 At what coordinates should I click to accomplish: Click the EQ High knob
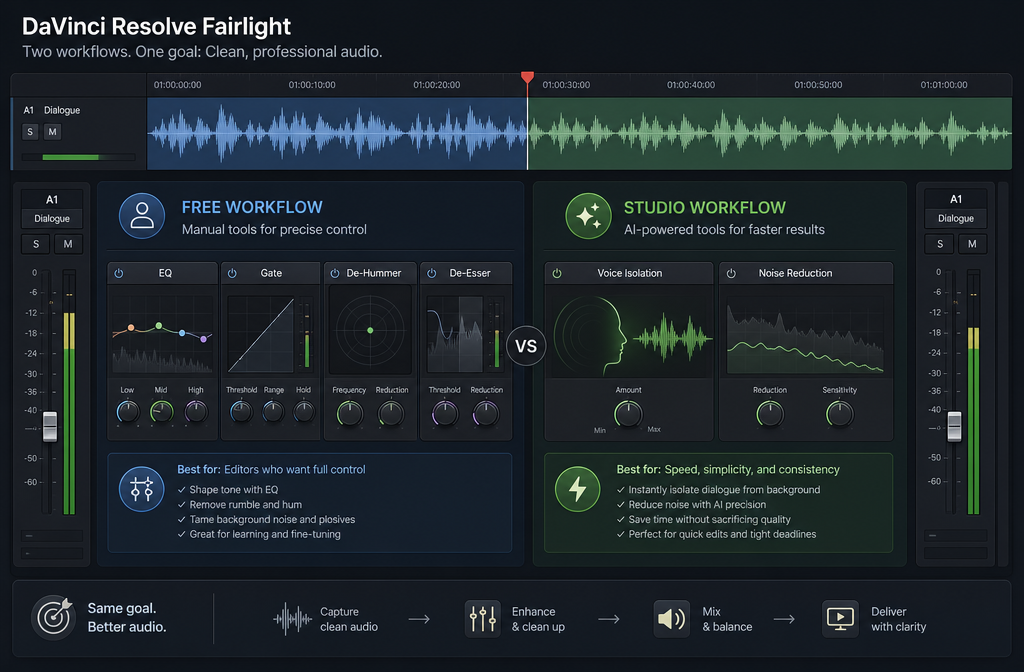[196, 412]
